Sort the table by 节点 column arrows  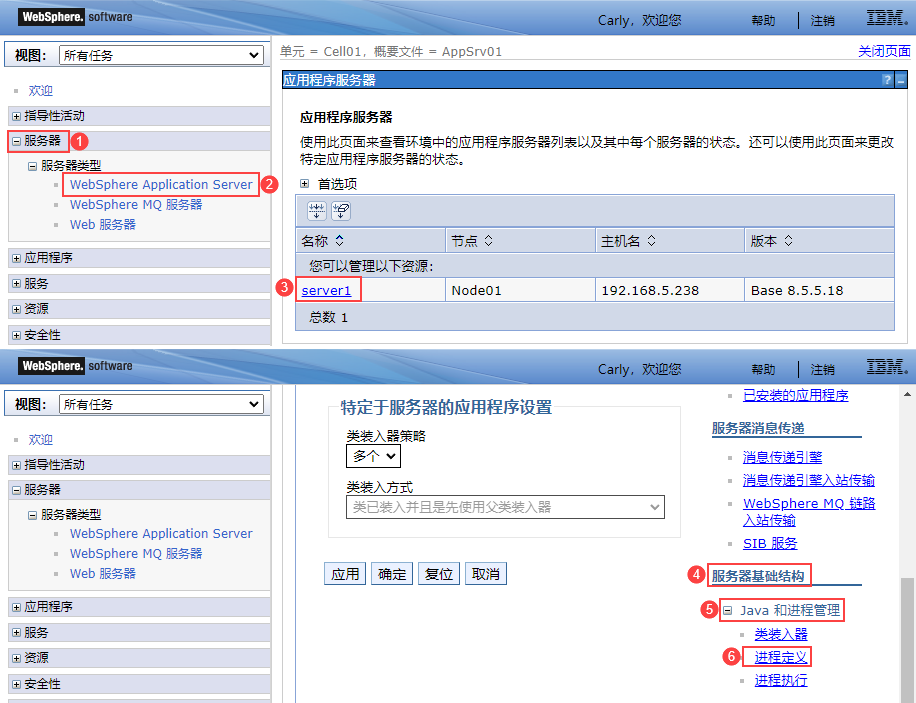pyautogui.click(x=489, y=241)
